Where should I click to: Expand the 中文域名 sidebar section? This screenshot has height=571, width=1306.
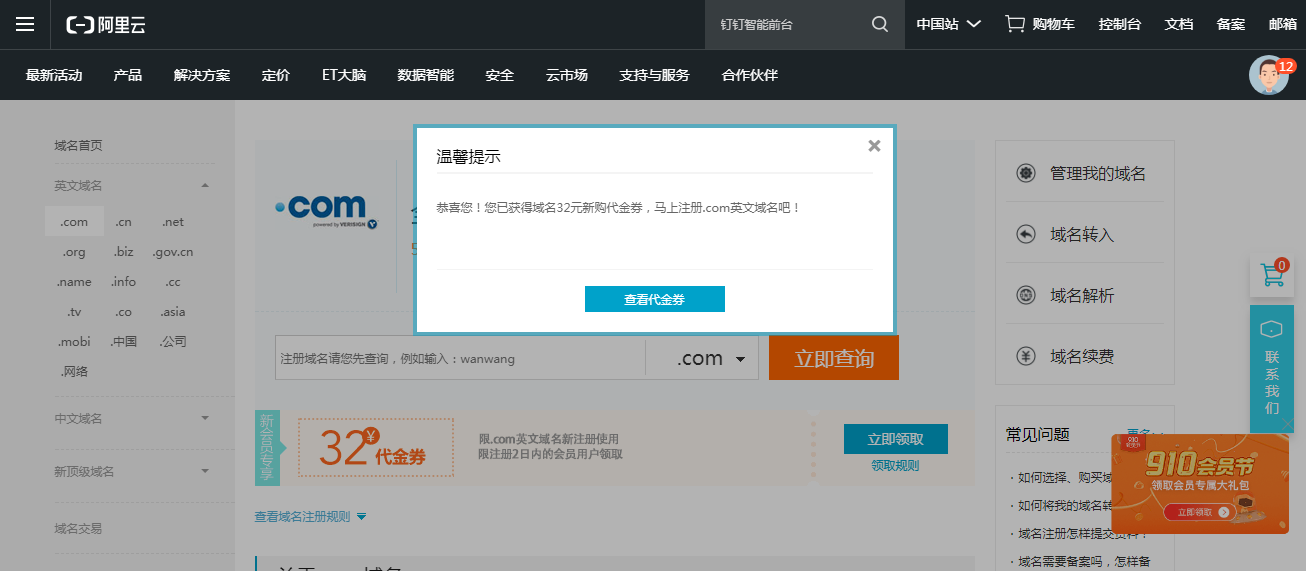[204, 418]
